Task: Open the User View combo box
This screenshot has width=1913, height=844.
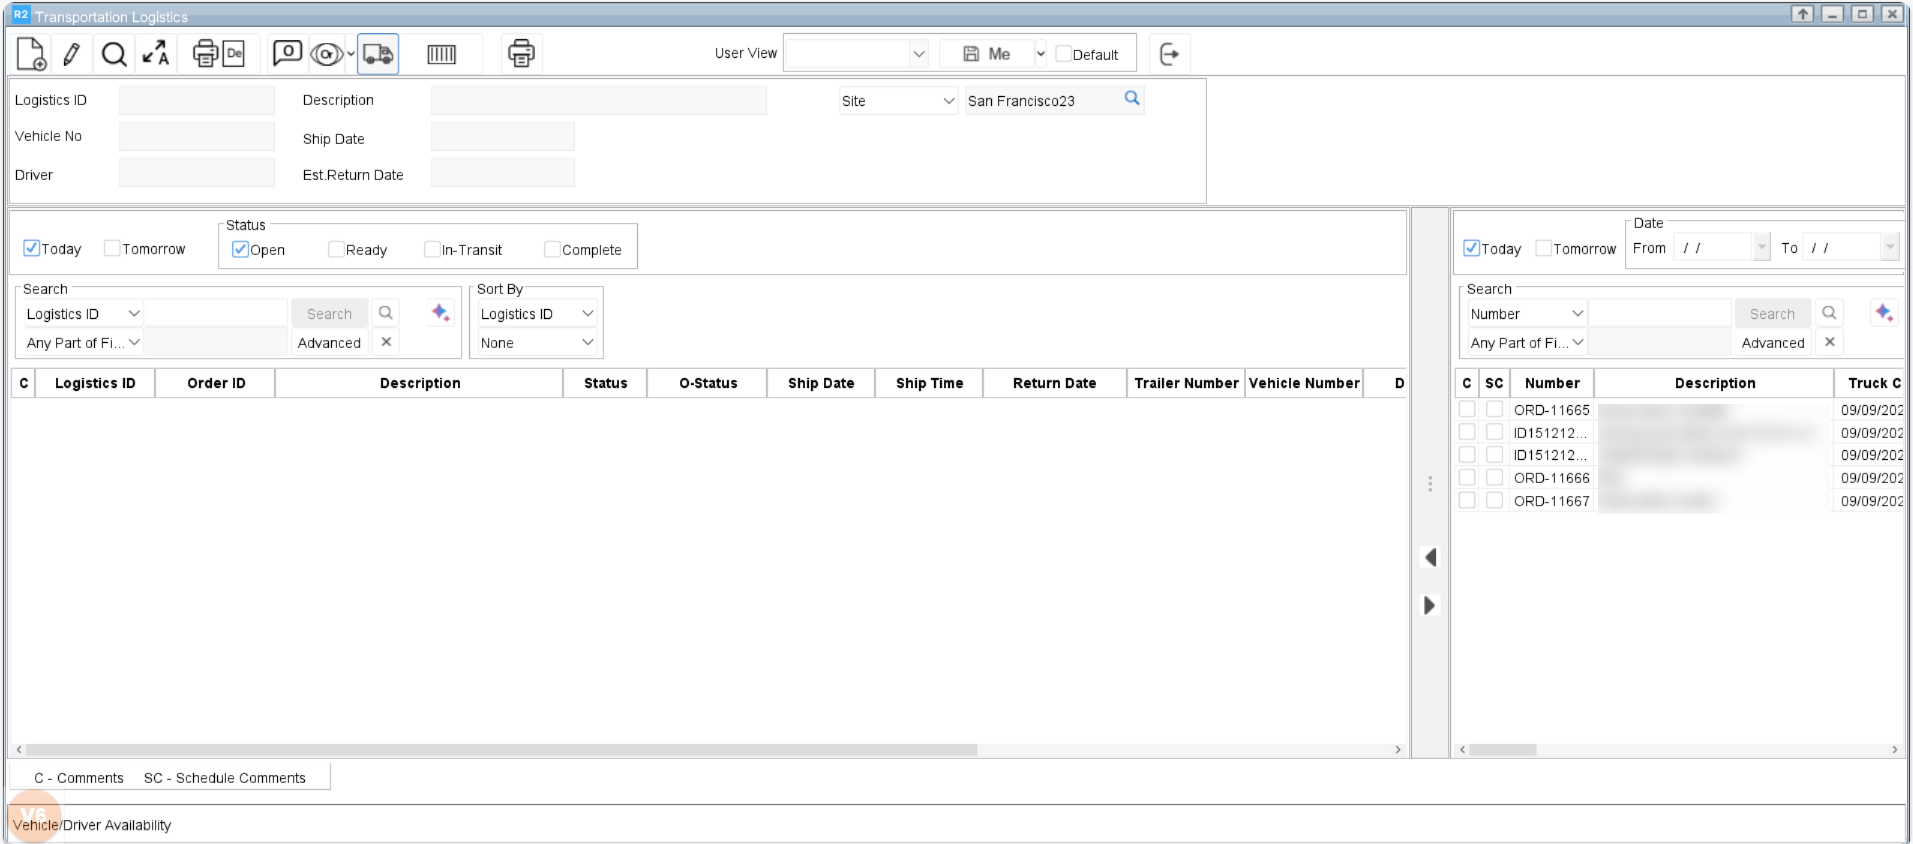Action: click(x=856, y=54)
